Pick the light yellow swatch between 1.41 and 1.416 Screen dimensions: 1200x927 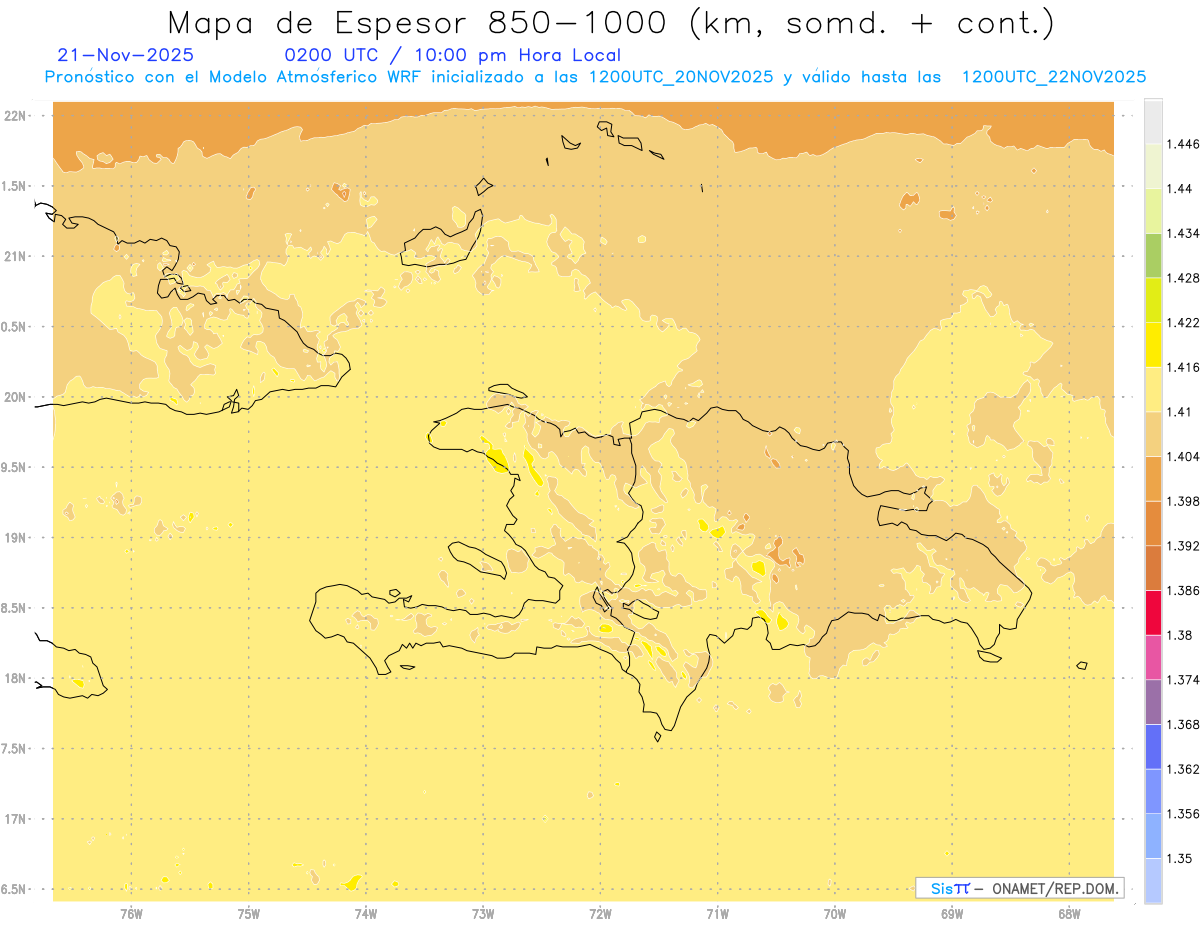pos(1153,389)
